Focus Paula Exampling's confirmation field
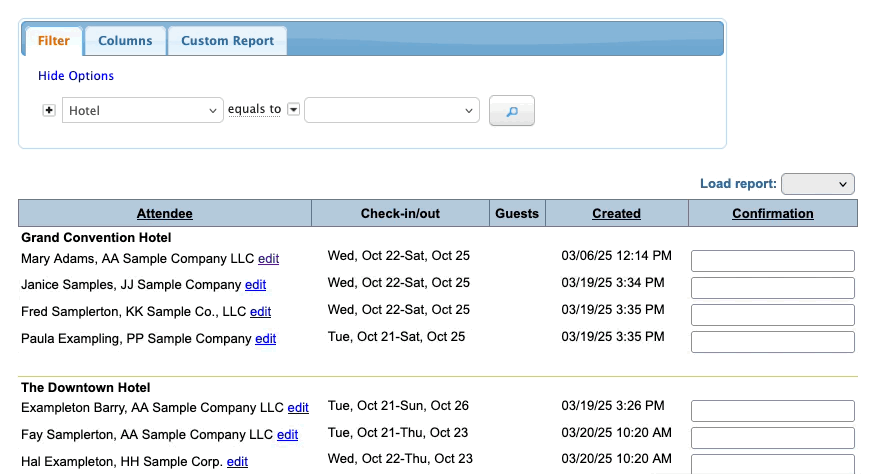Viewport: 876px width, 474px height. click(x=773, y=342)
